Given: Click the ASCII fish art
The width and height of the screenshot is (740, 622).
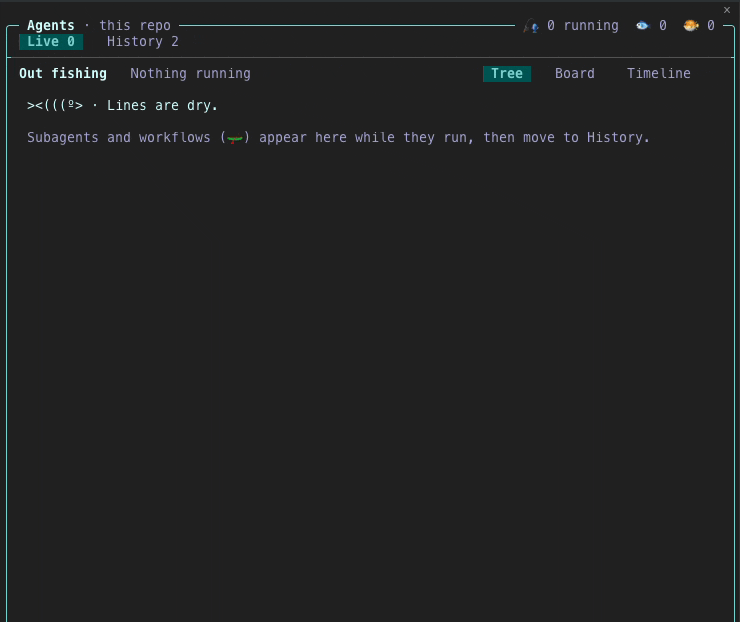Looking at the screenshot, I should click(x=55, y=105).
